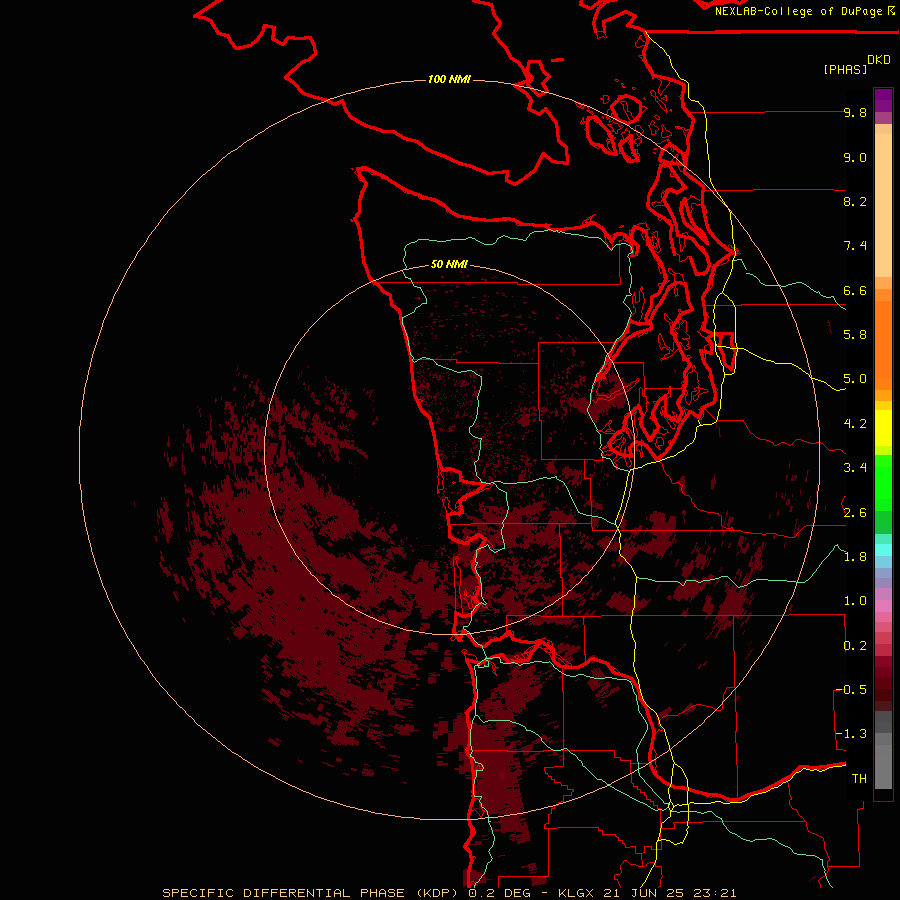900x900 pixels.
Task: Click the (KDP) product abbreviation in the caption
Action: click(439, 893)
